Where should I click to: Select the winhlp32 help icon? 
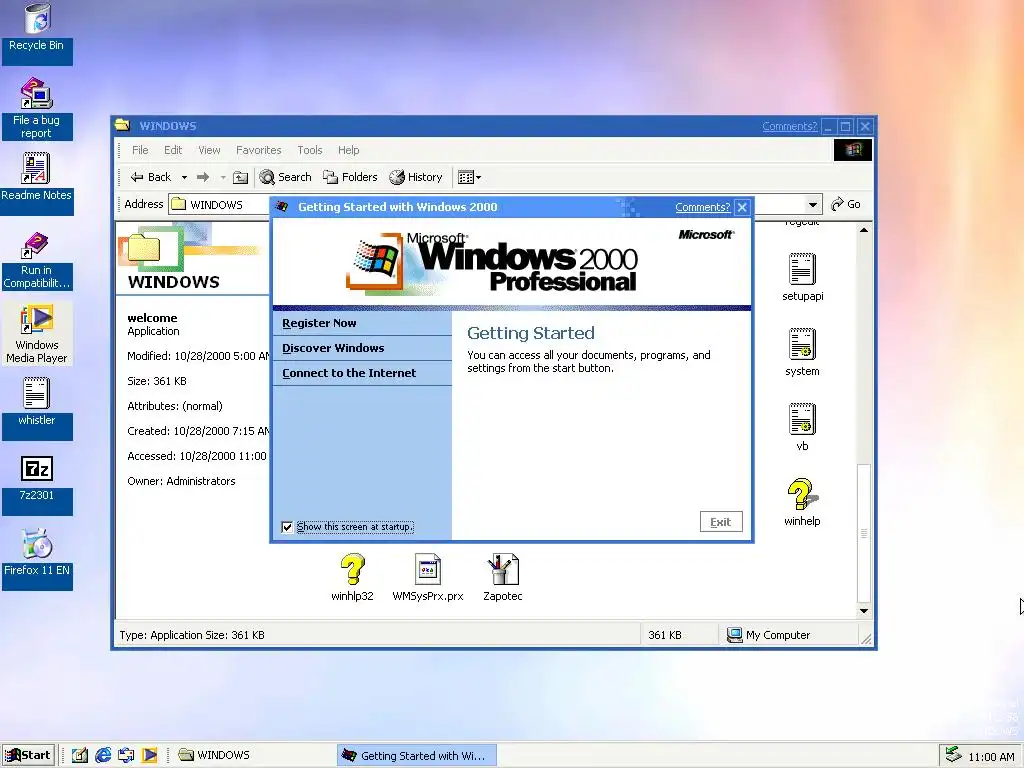point(352,578)
